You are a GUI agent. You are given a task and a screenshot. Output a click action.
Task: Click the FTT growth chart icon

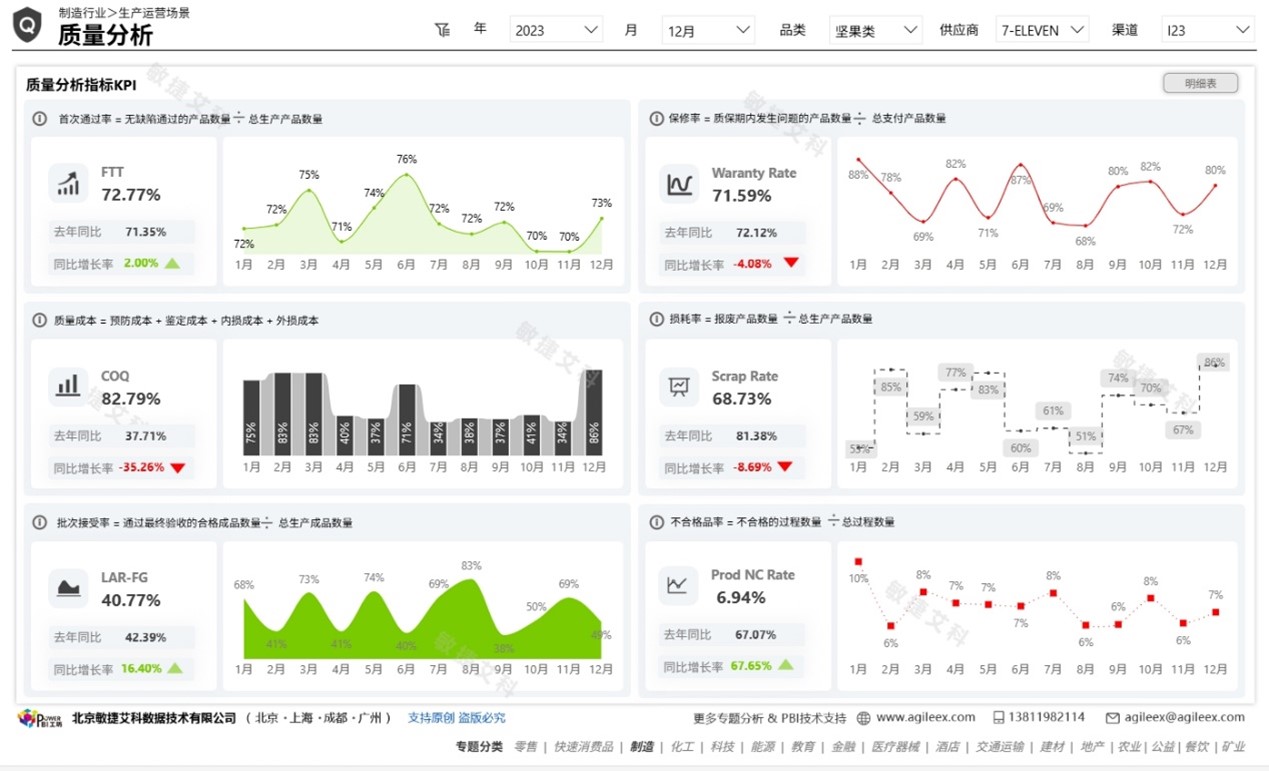68,184
